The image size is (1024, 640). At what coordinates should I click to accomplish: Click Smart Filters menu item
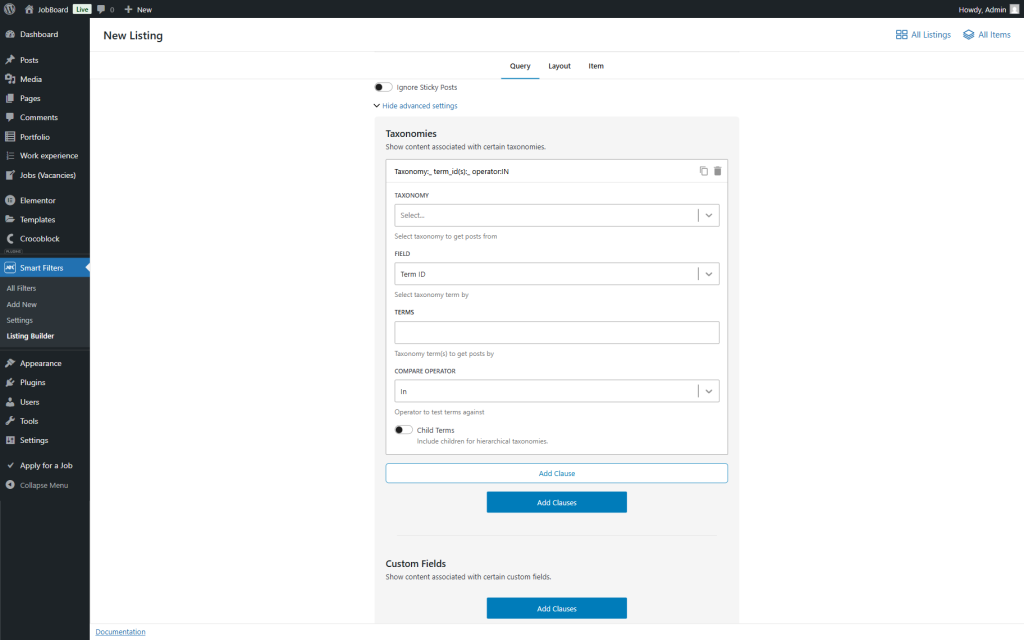(44, 268)
